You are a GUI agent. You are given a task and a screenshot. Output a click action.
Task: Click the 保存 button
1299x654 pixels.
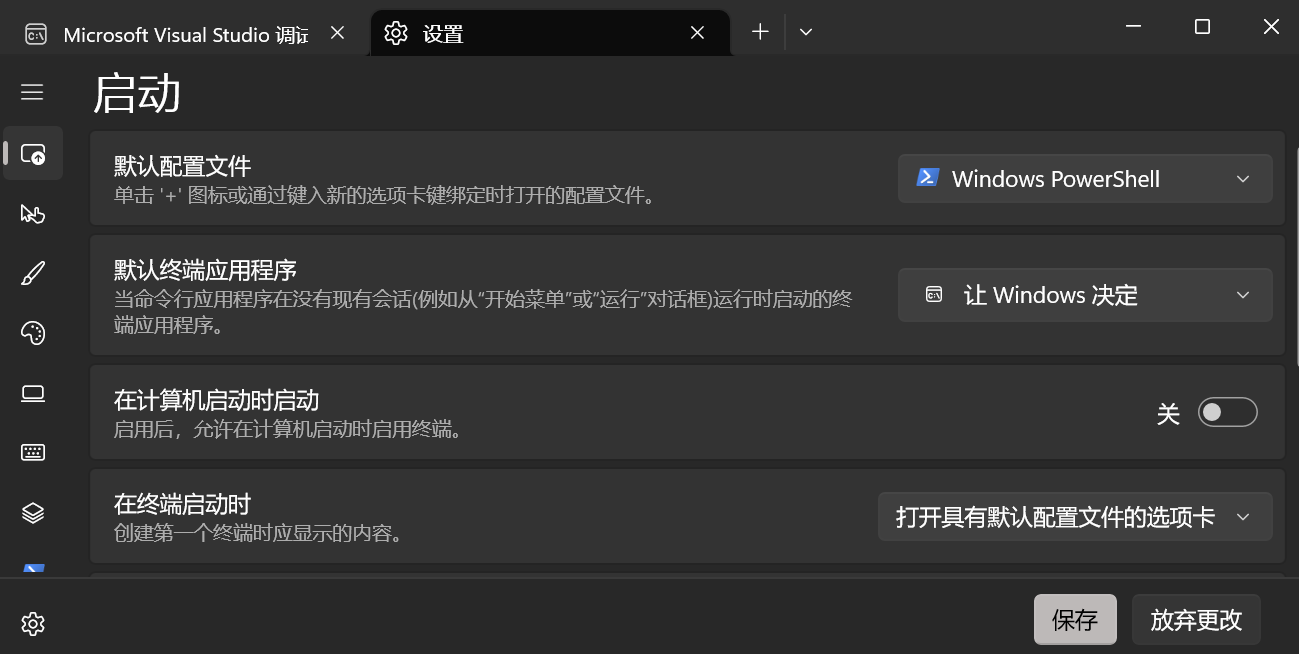(1075, 620)
